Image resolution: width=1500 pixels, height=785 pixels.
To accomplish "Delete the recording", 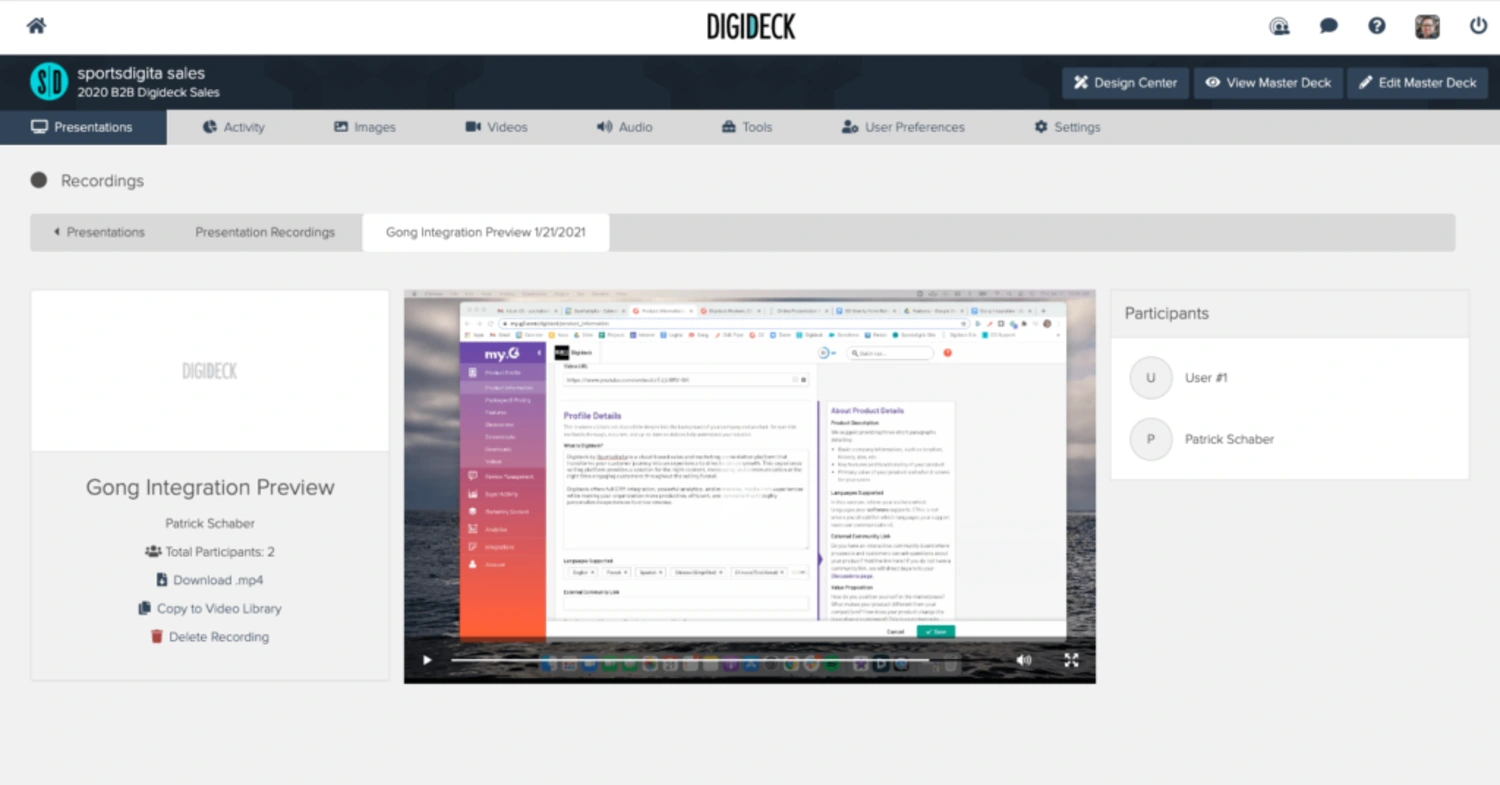I will click(210, 637).
